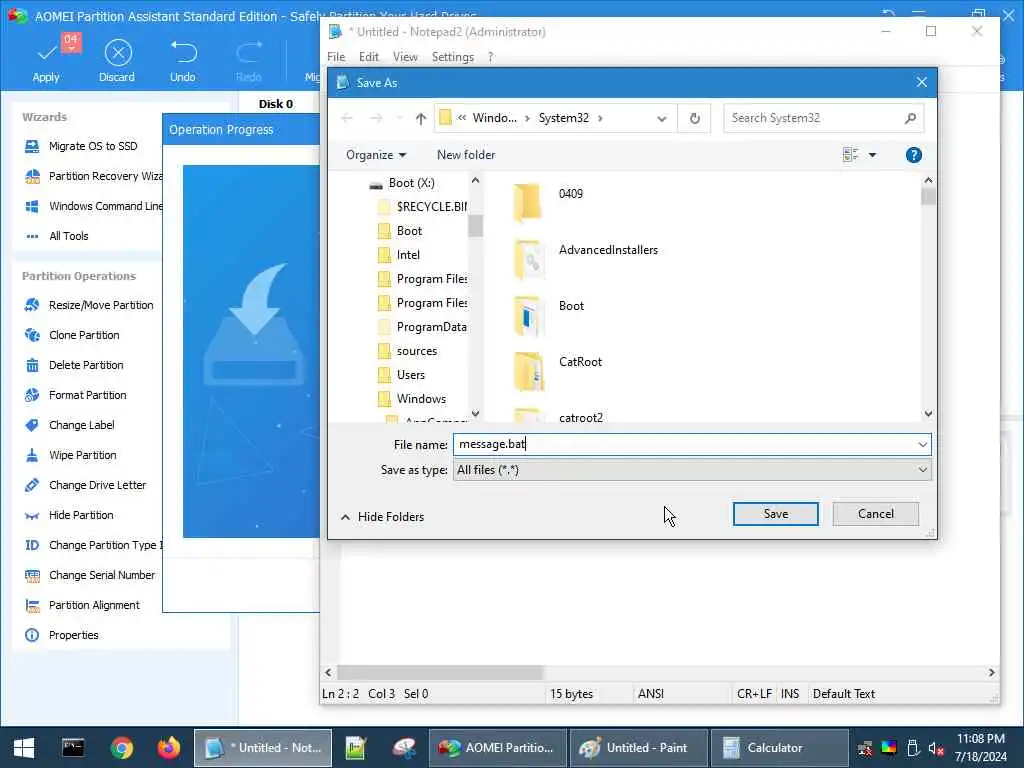
Task: Select Format Partition operation
Action: click(x=75, y=395)
